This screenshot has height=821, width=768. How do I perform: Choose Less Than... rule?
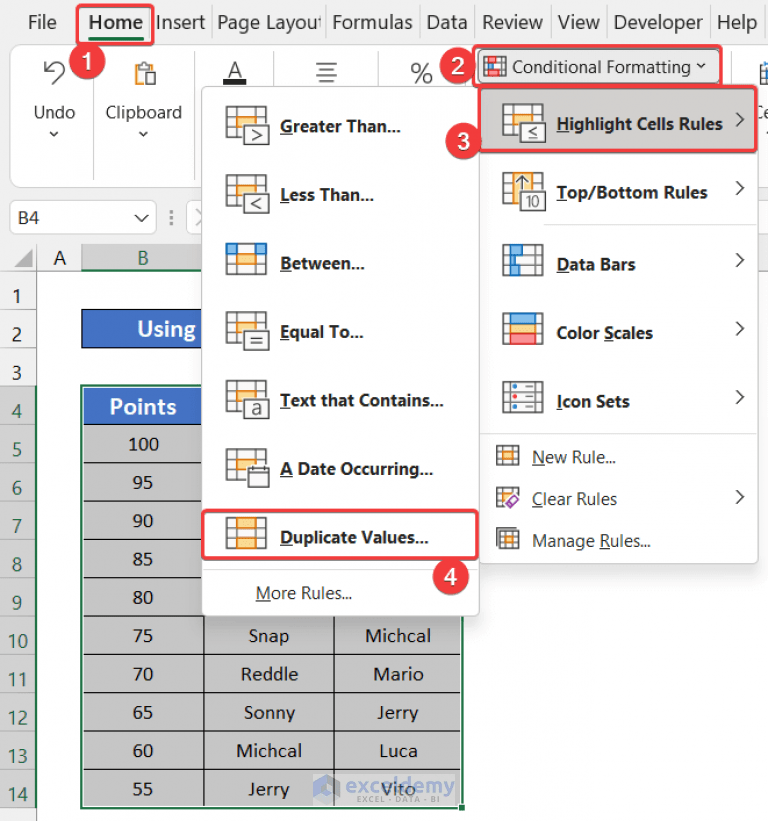click(340, 195)
